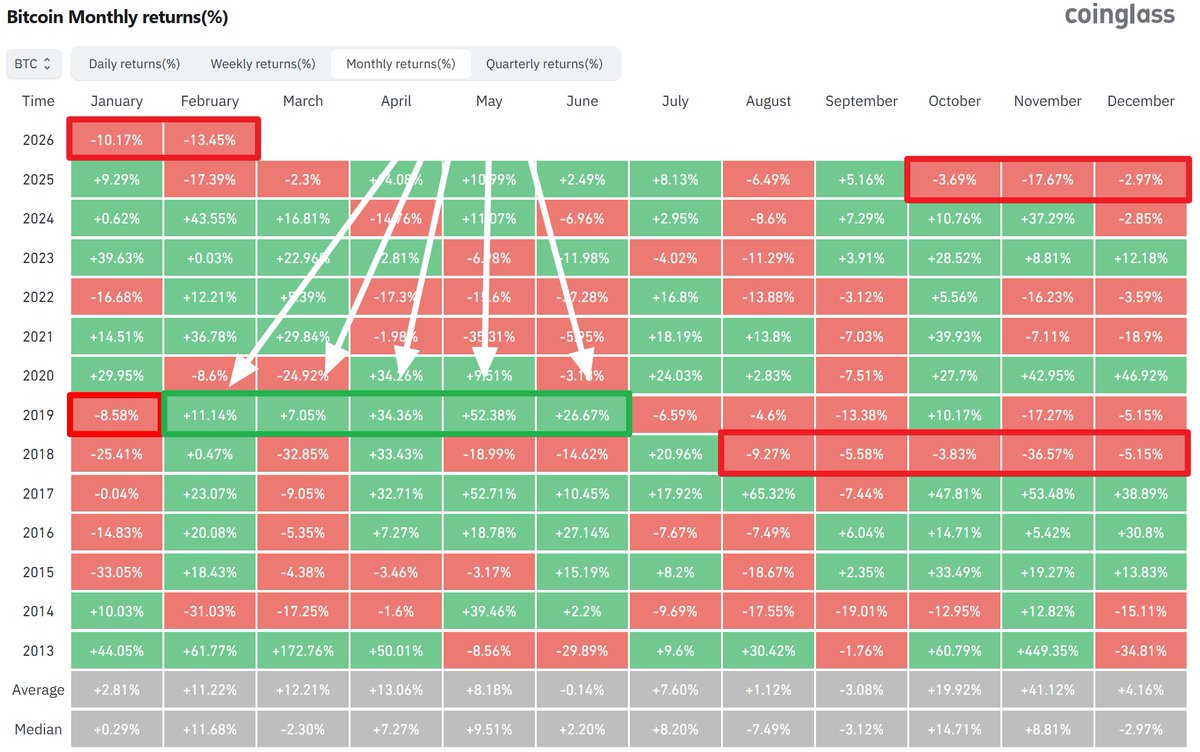Click the coinglass logo
This screenshot has height=752, width=1200.
click(1120, 16)
